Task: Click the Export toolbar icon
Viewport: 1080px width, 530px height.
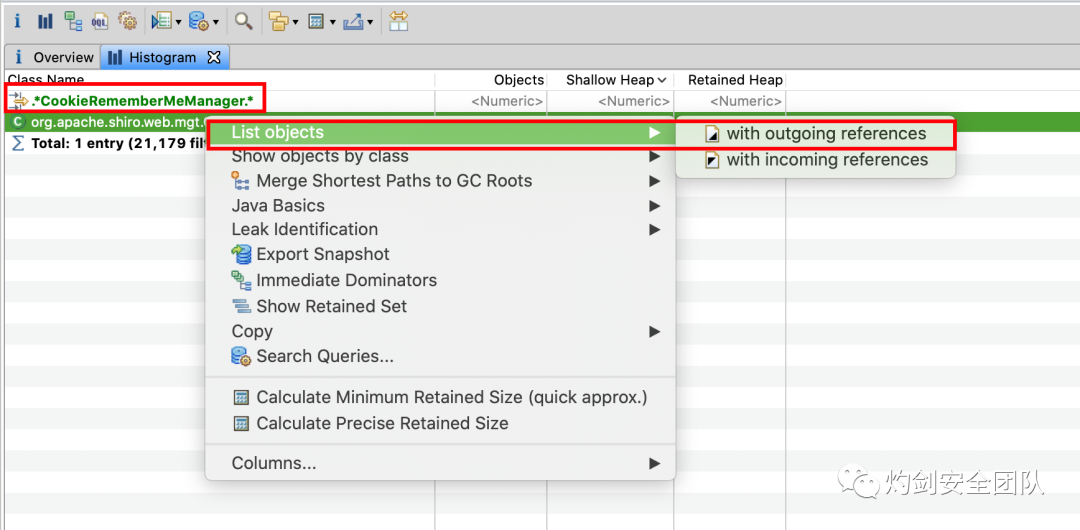Action: tap(353, 21)
